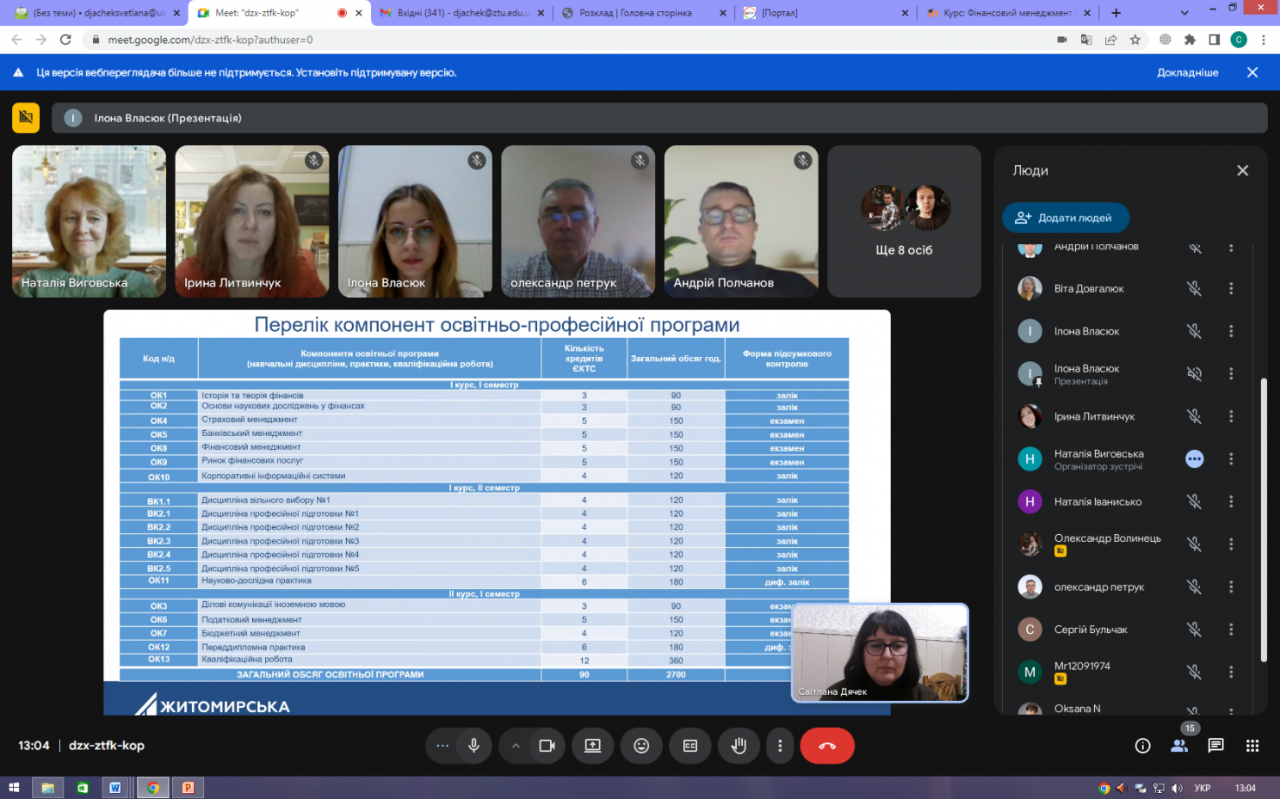The width and height of the screenshot is (1280, 799).
Task: Click the Докладніше link in the banner
Action: [1187, 73]
